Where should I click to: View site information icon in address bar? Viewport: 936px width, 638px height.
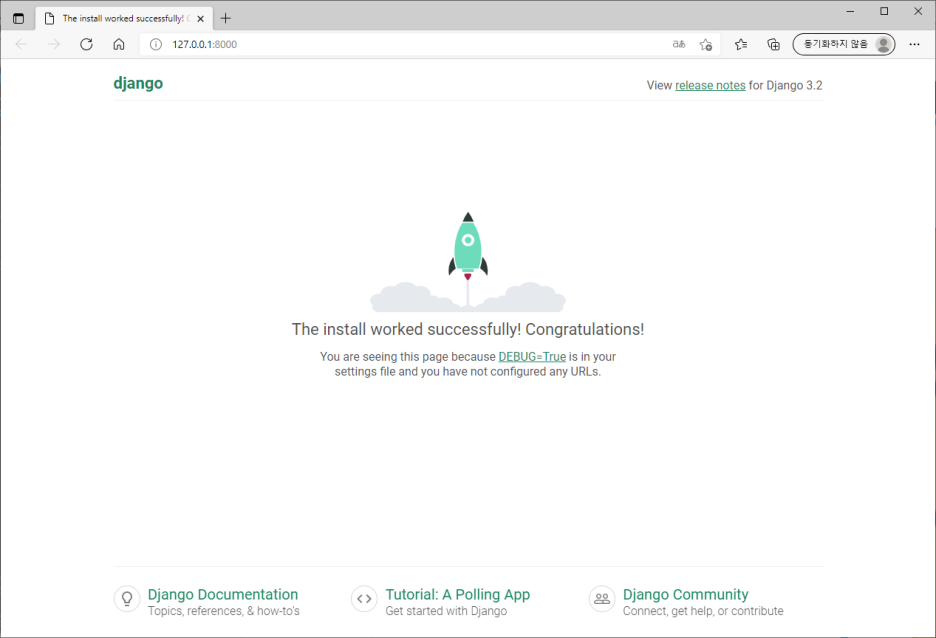[x=156, y=44]
